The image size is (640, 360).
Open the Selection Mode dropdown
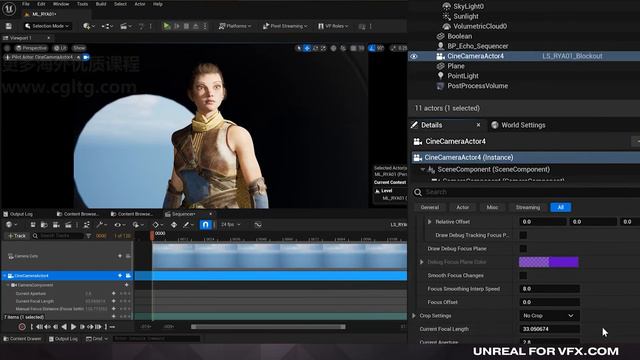(x=47, y=26)
